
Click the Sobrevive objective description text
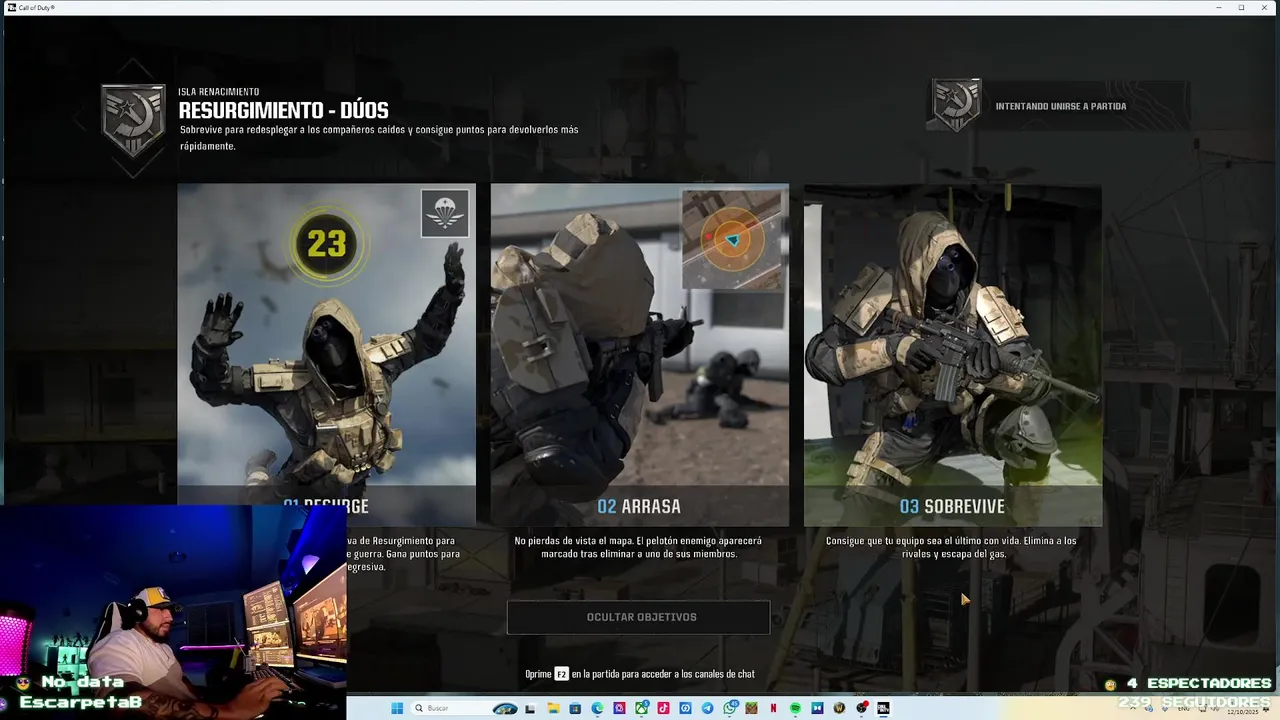[x=951, y=547]
